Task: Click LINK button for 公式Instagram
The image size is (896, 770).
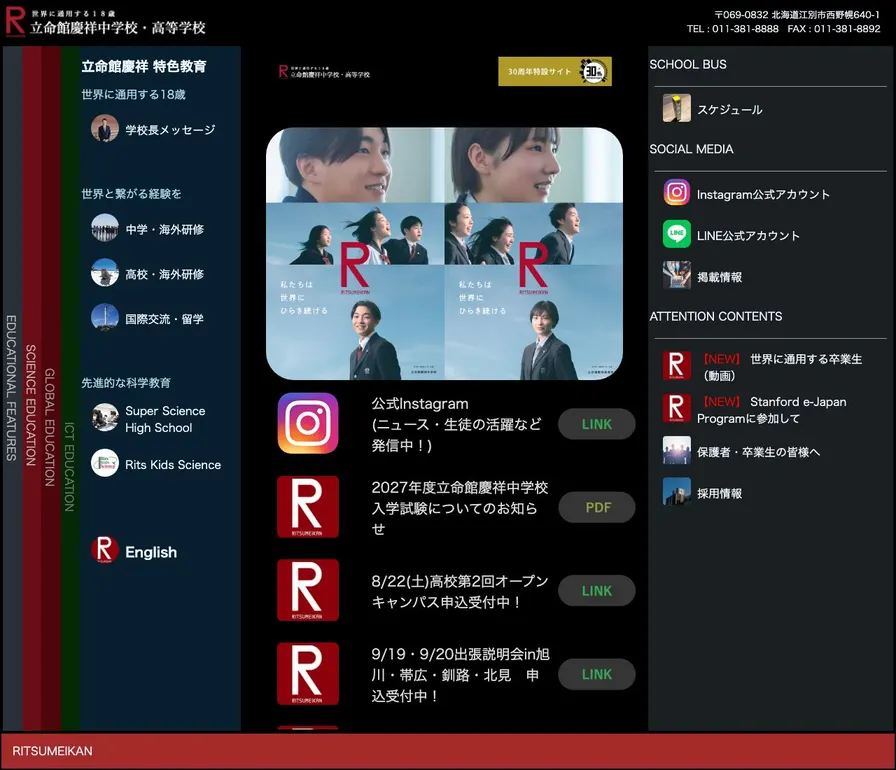Action: [x=597, y=424]
